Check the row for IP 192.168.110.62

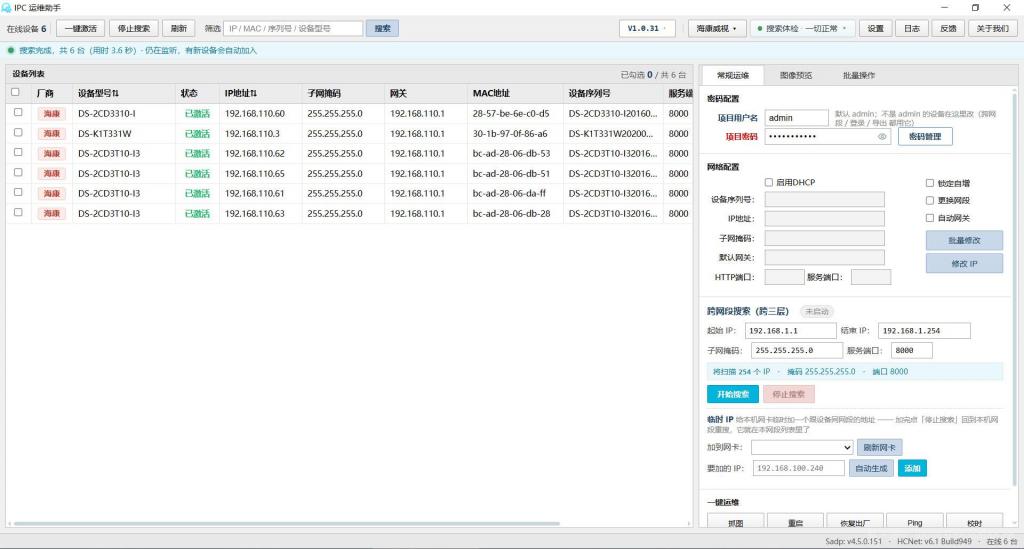coord(18,152)
